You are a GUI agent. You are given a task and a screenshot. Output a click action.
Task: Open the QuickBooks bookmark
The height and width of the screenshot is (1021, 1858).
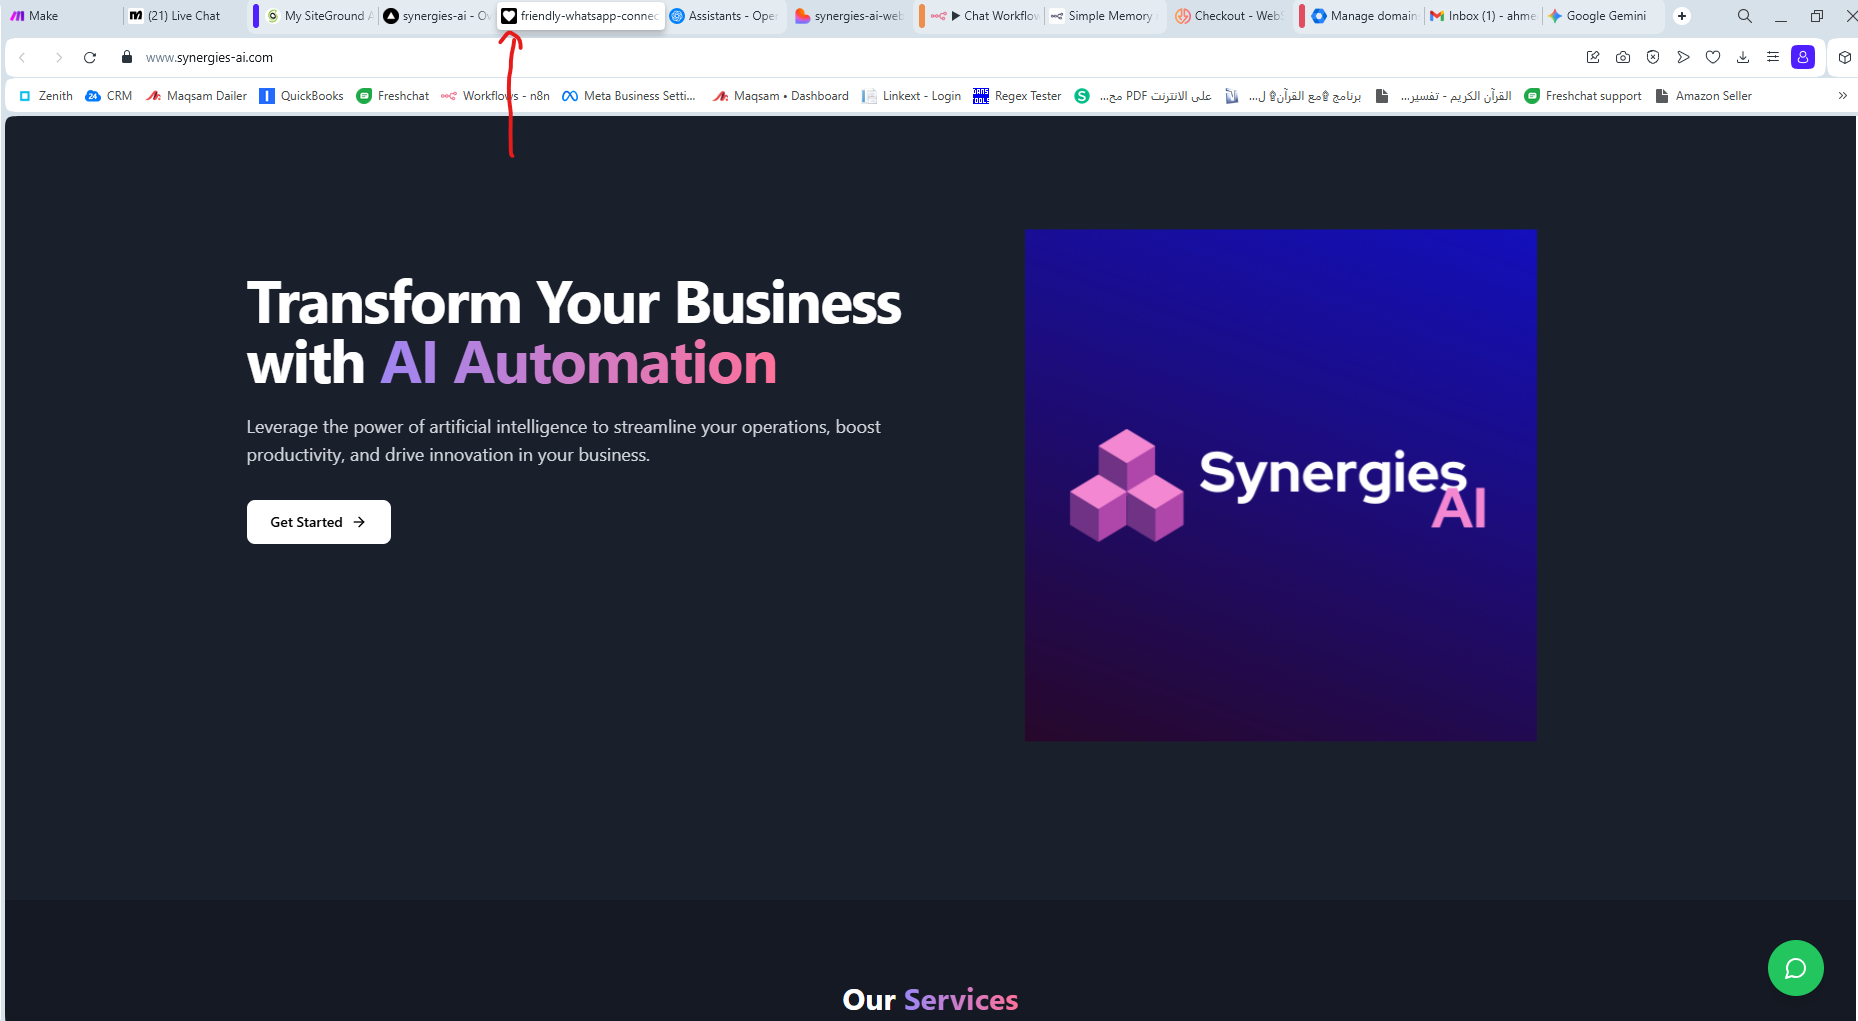click(x=302, y=96)
